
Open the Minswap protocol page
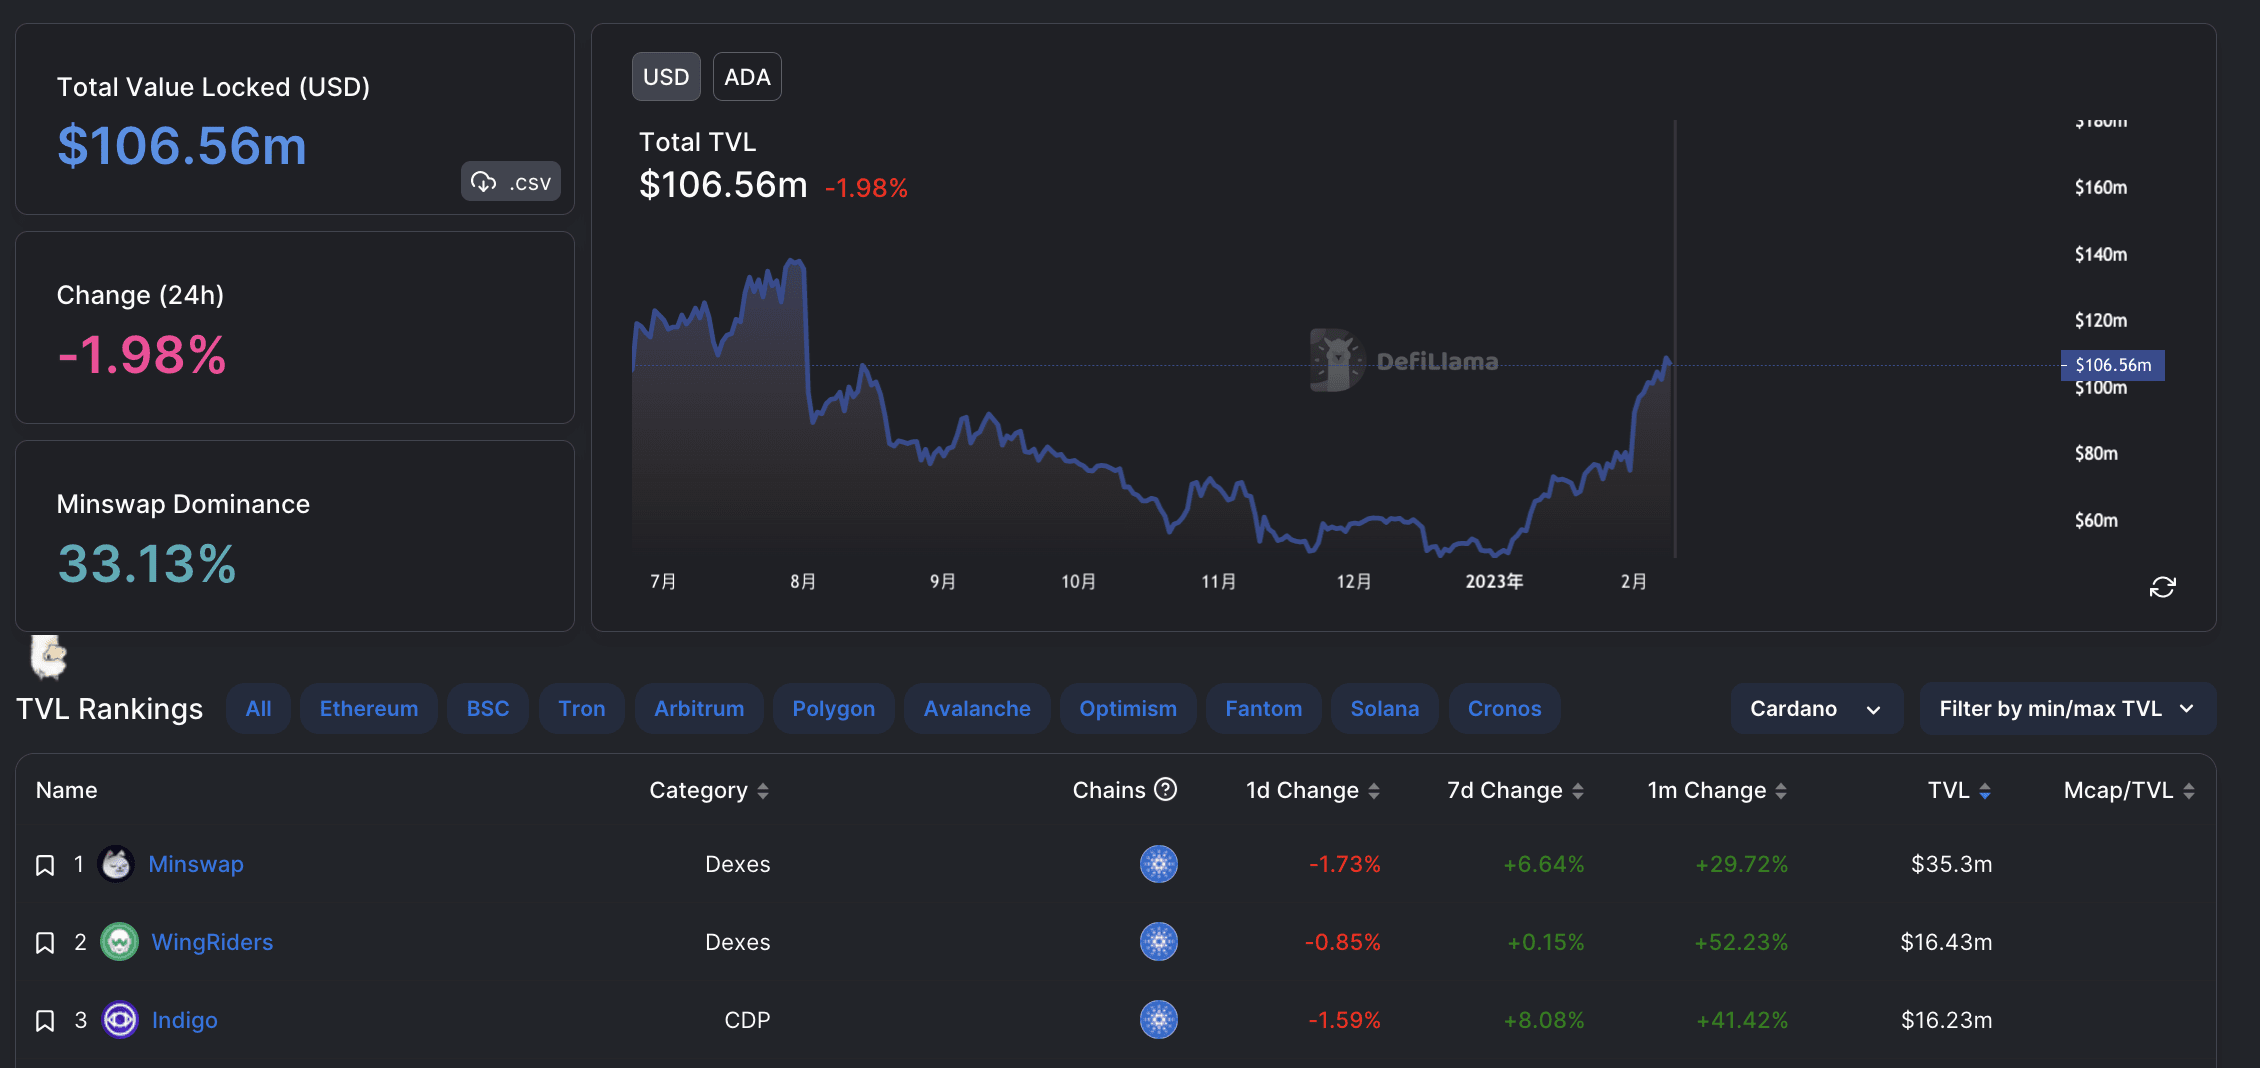[196, 864]
